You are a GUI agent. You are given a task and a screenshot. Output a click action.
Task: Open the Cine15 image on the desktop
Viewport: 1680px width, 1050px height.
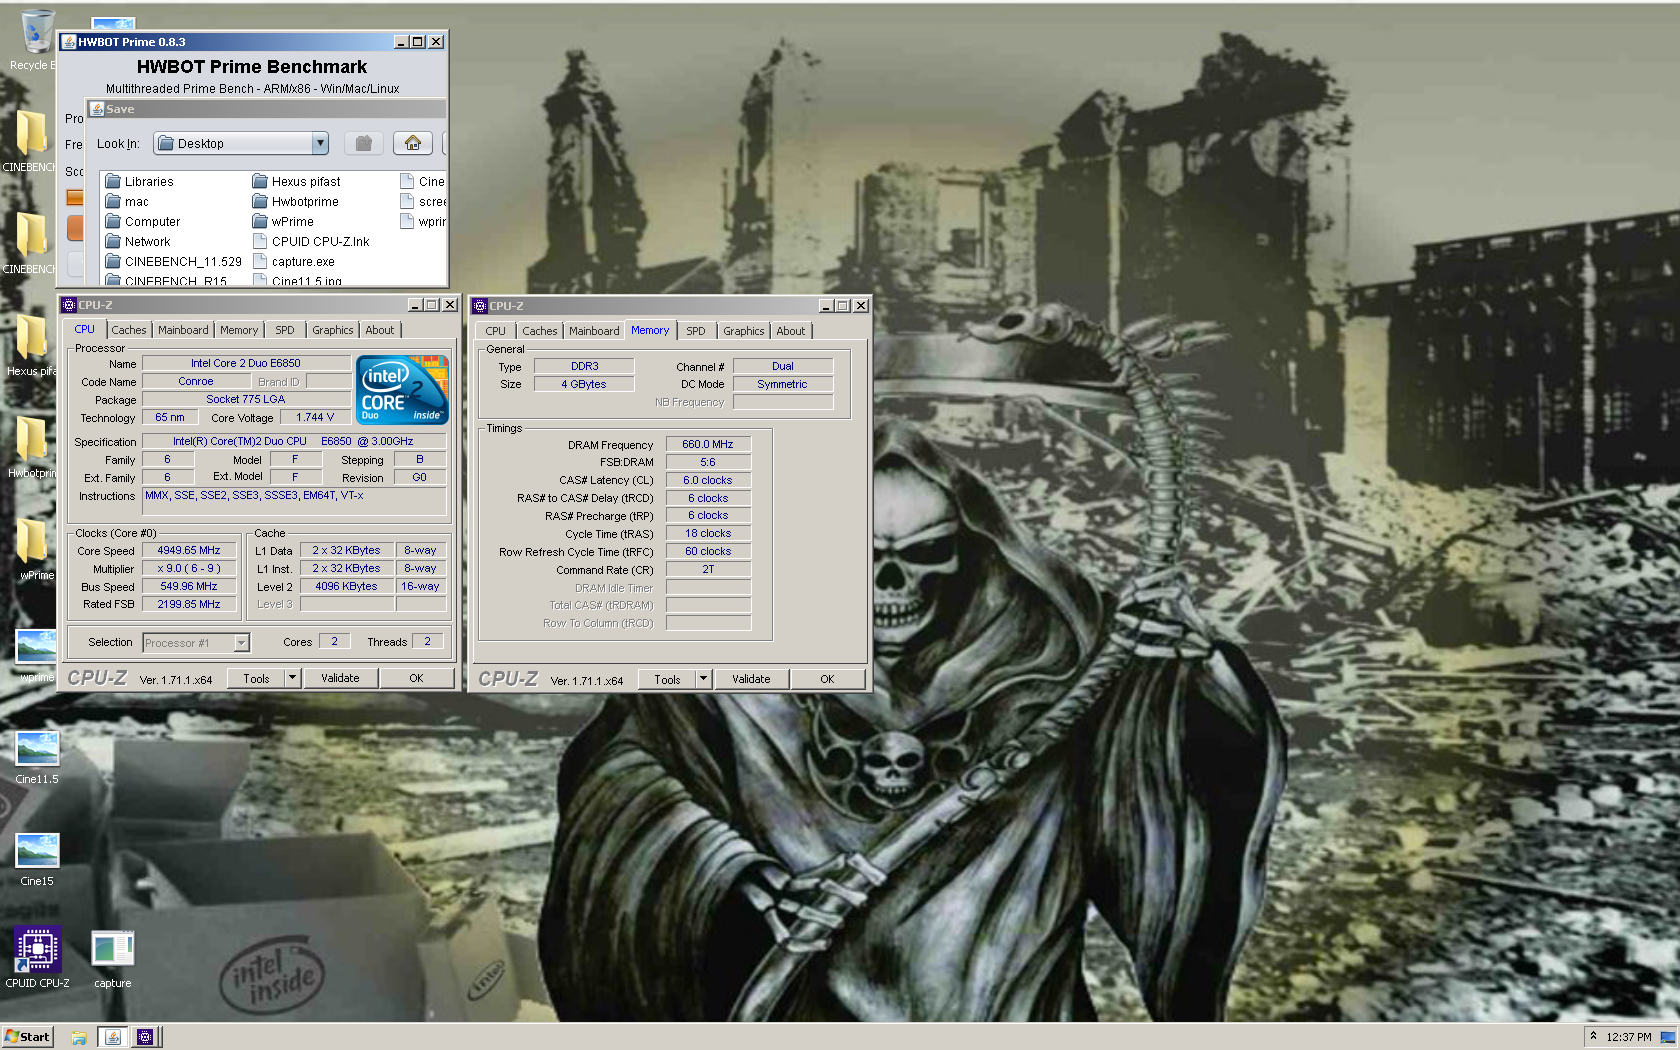pos(37,858)
